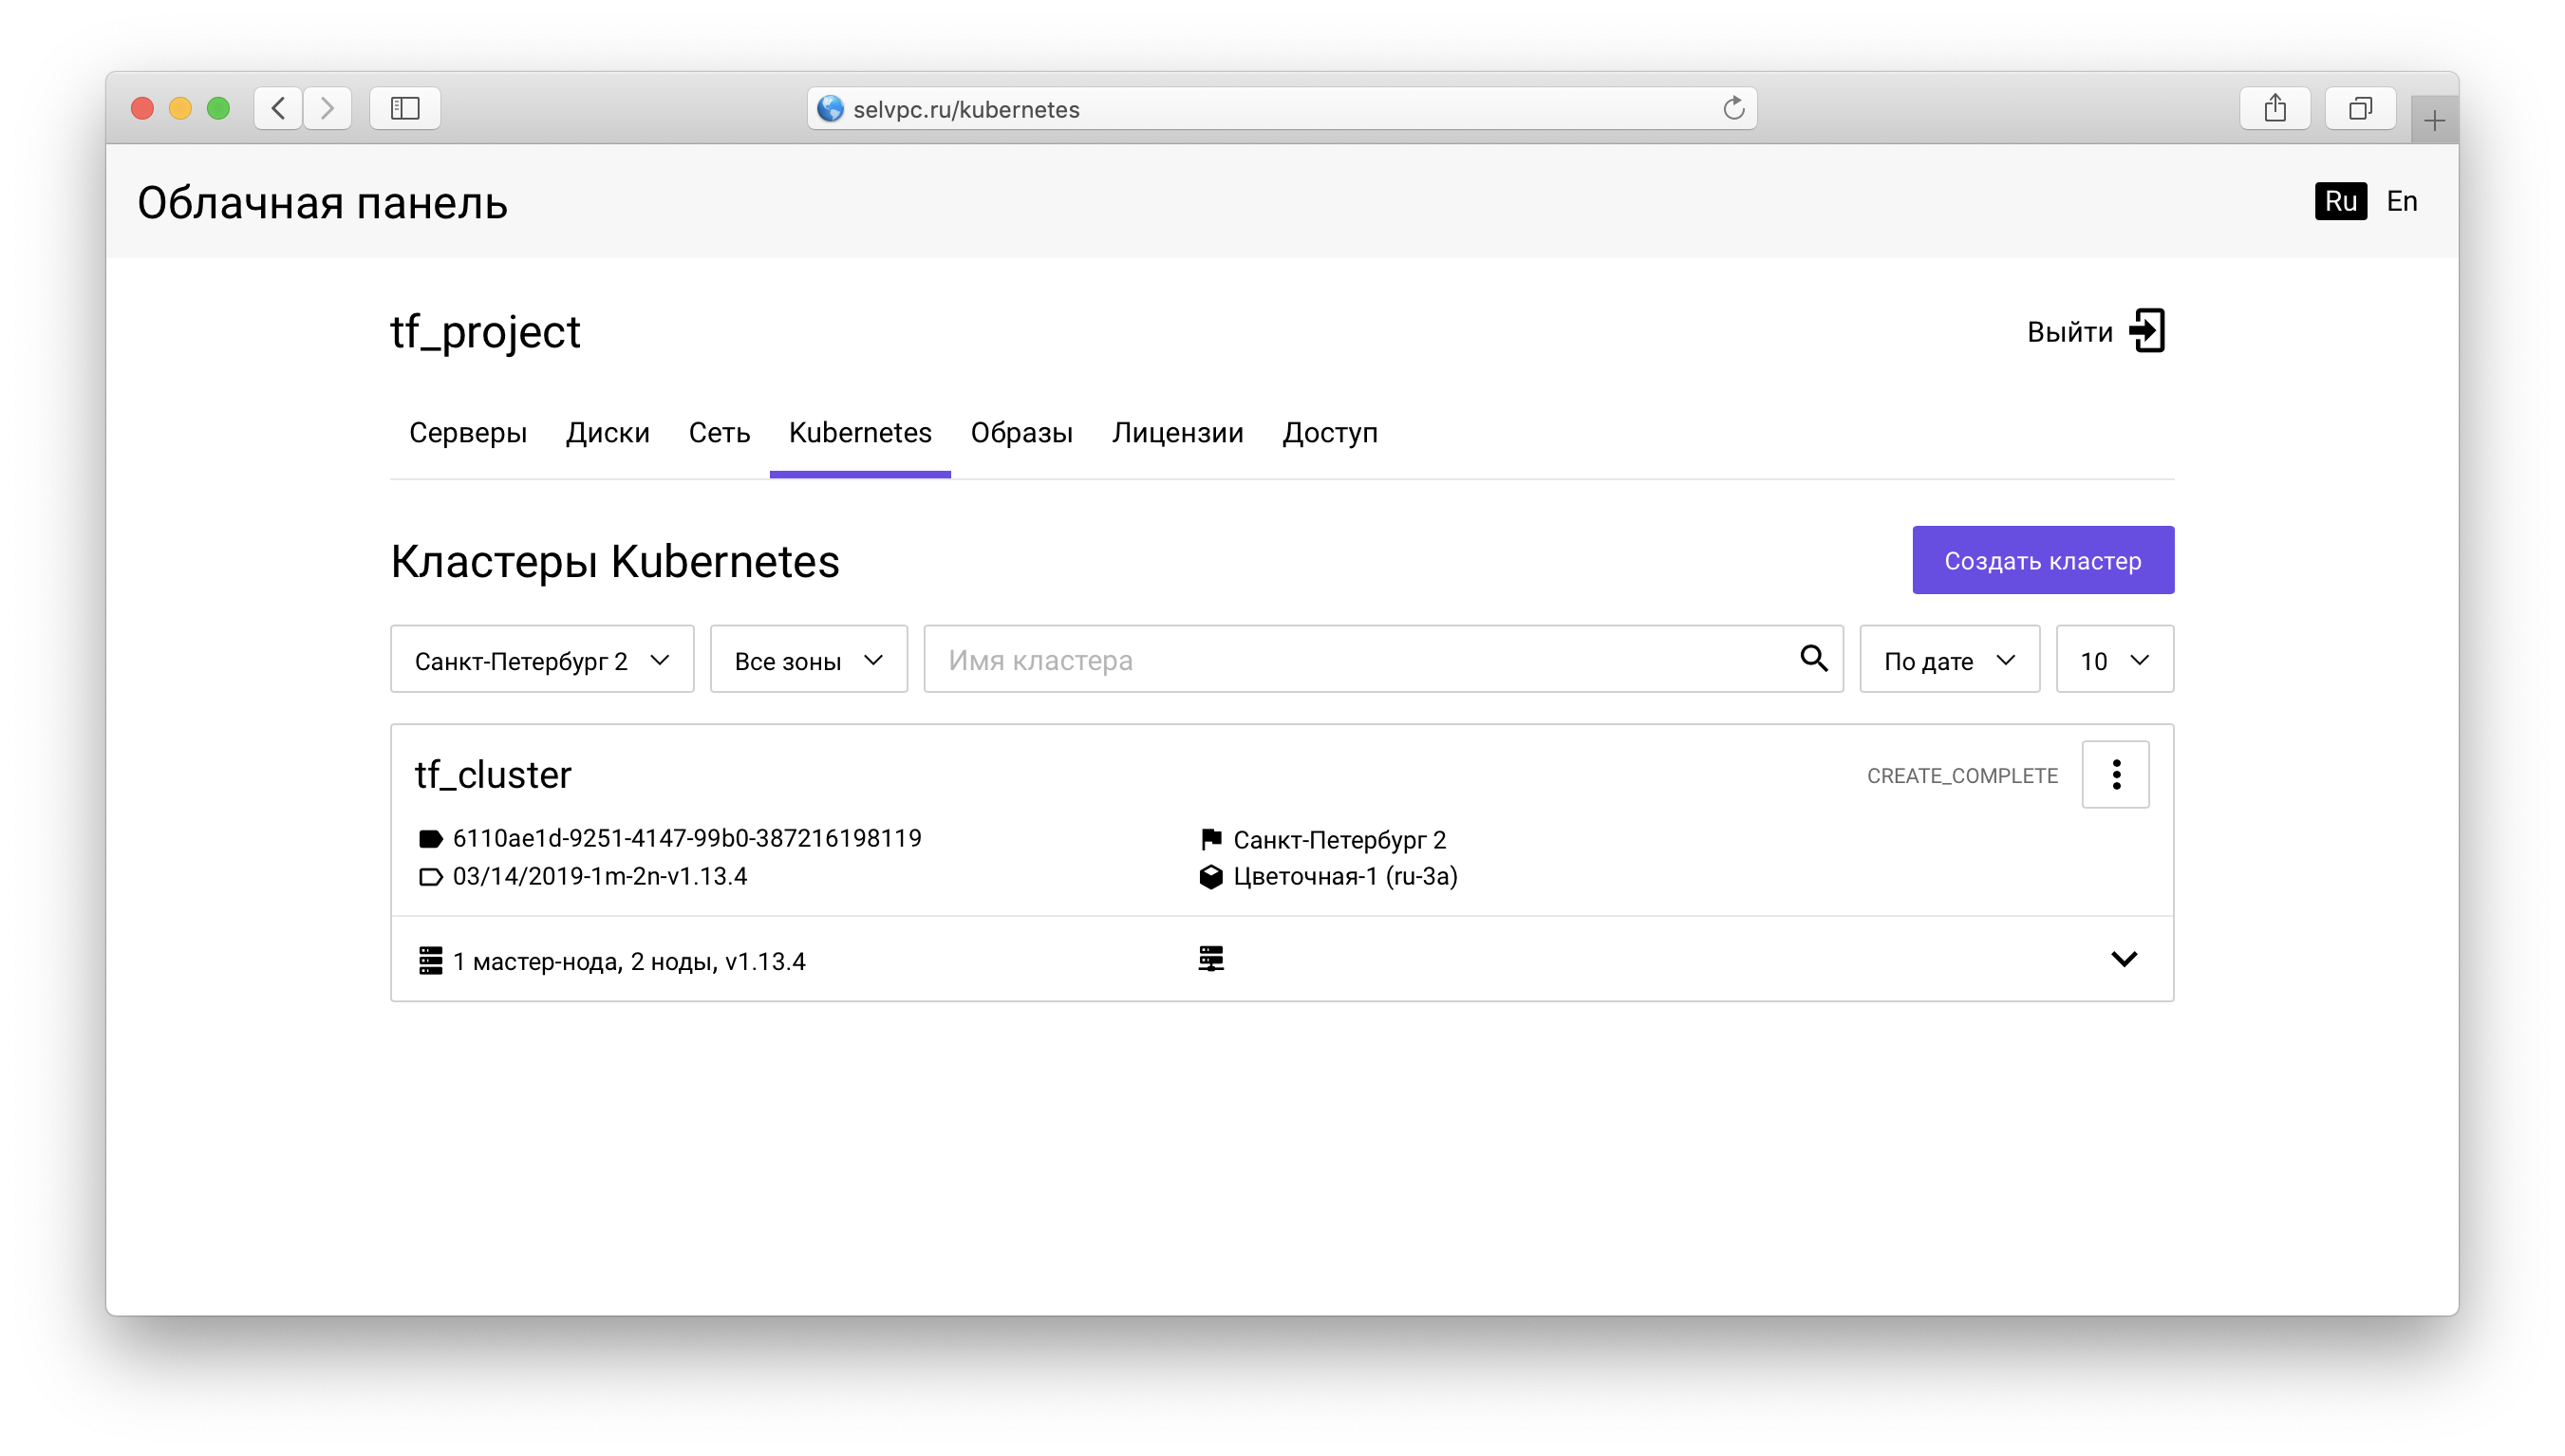
Task: Click the Создать кластер button
Action: [x=2042, y=560]
